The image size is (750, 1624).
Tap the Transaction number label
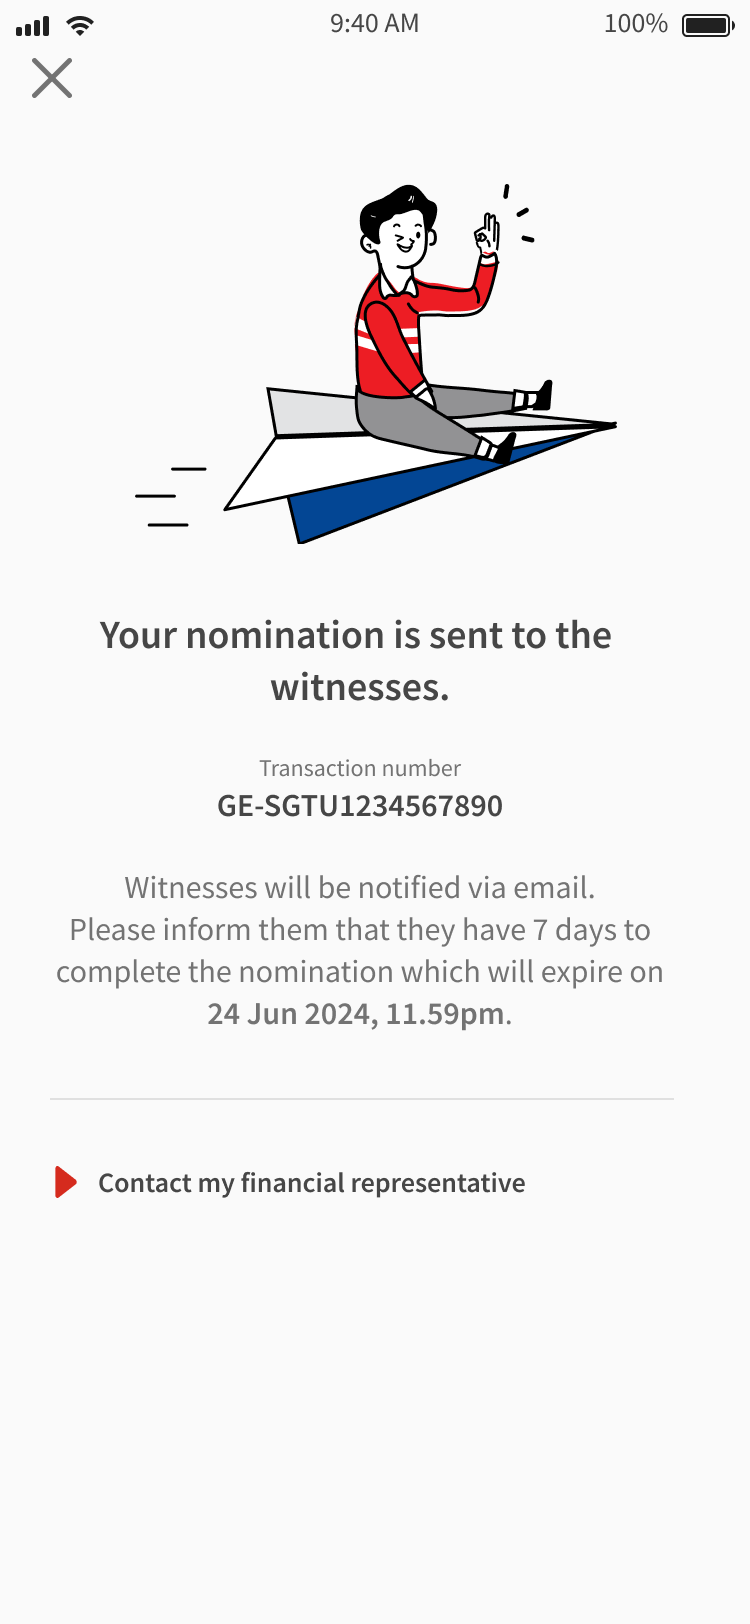pos(360,768)
